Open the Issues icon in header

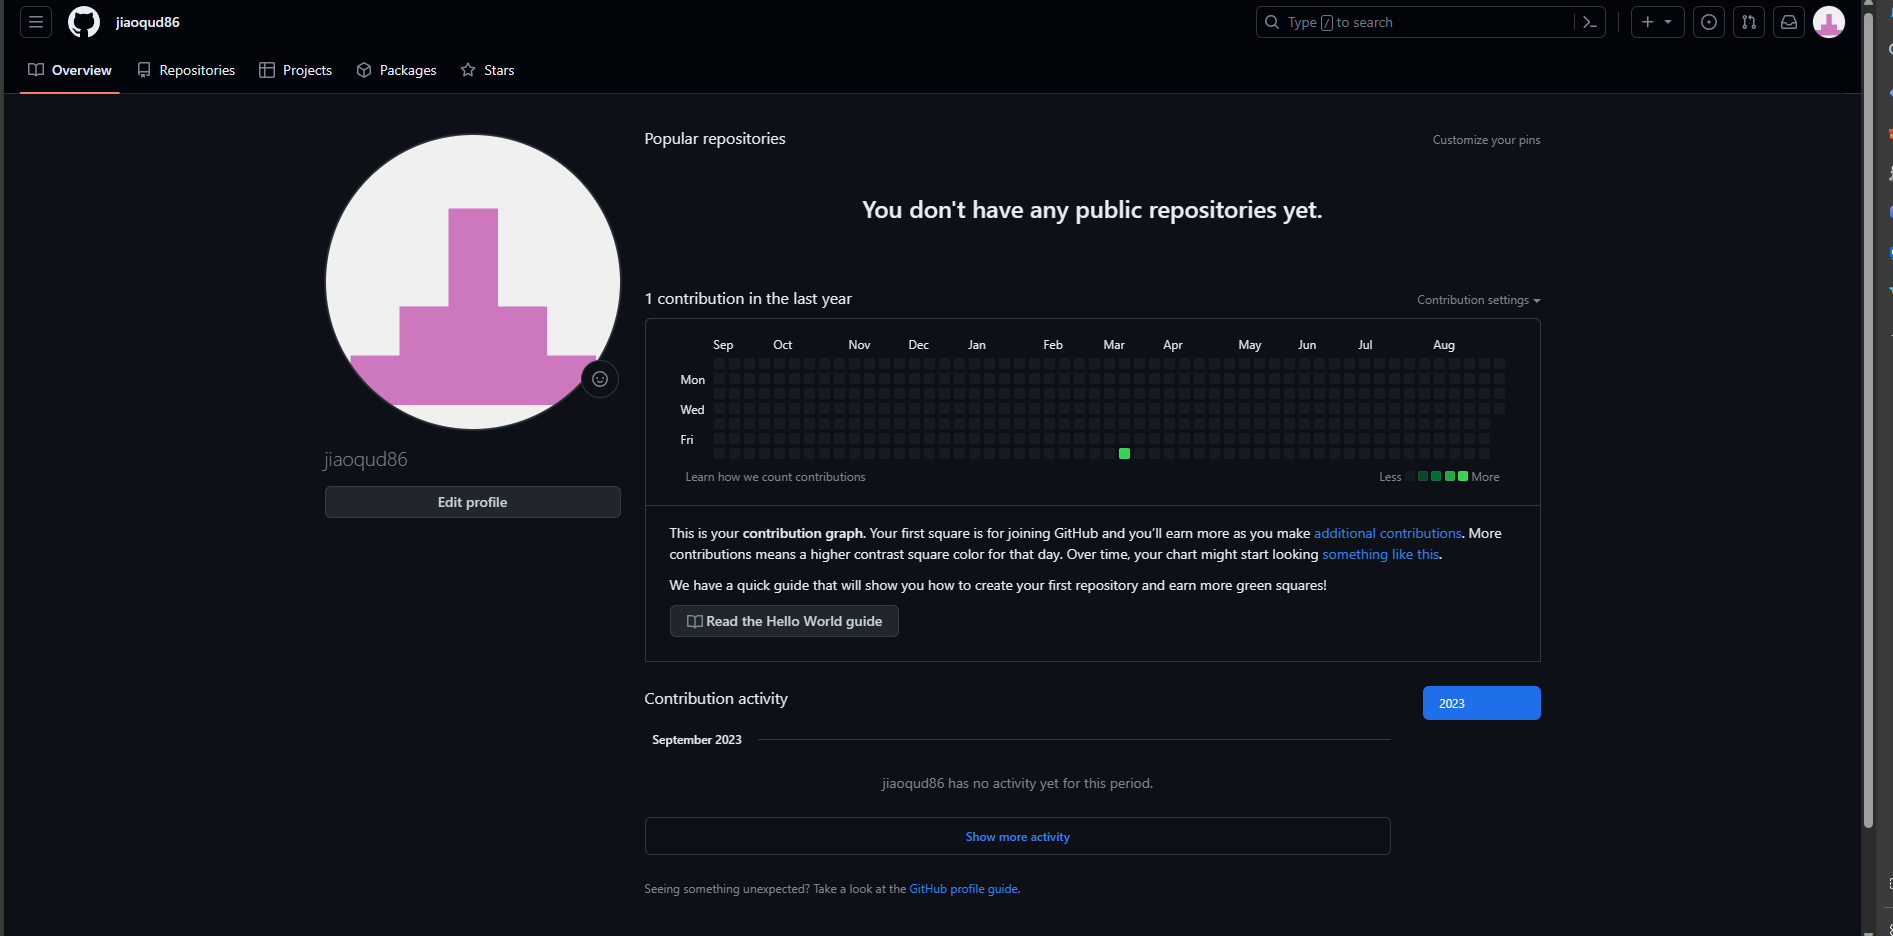click(x=1709, y=22)
